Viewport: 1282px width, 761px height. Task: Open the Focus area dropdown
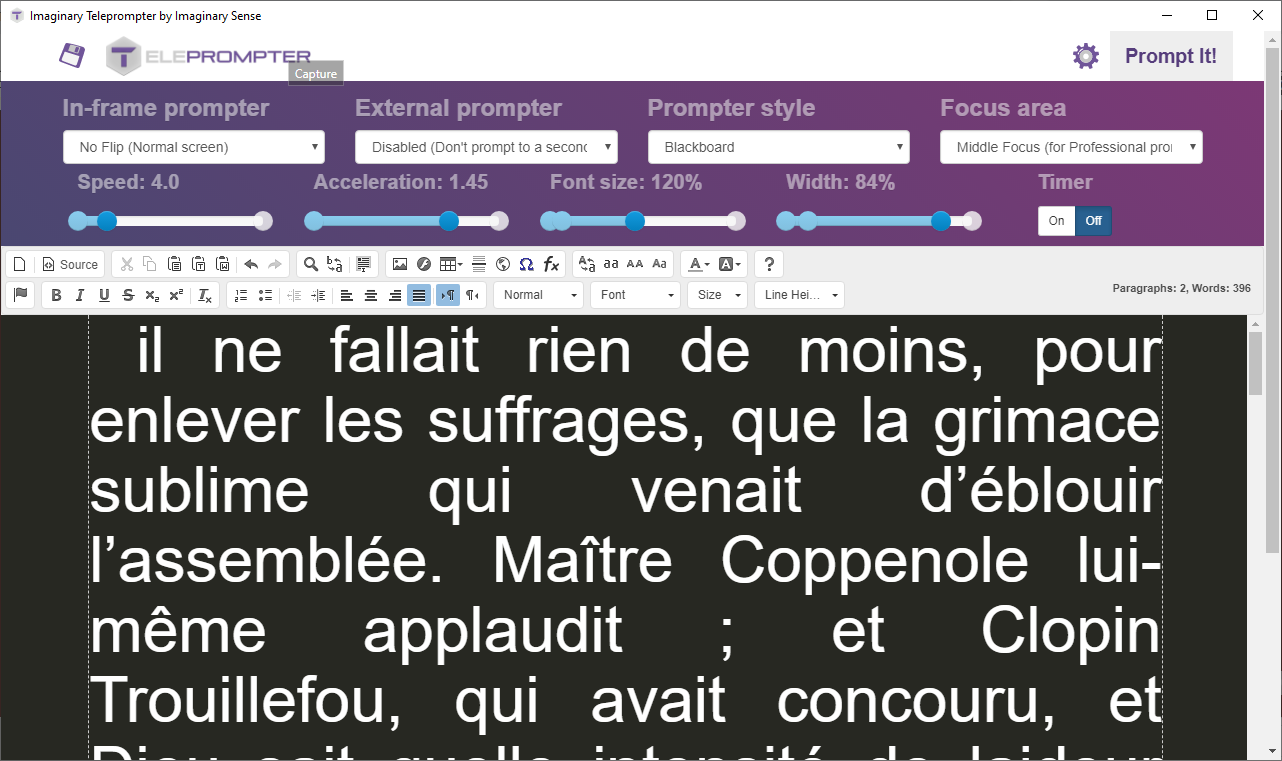(1071, 147)
